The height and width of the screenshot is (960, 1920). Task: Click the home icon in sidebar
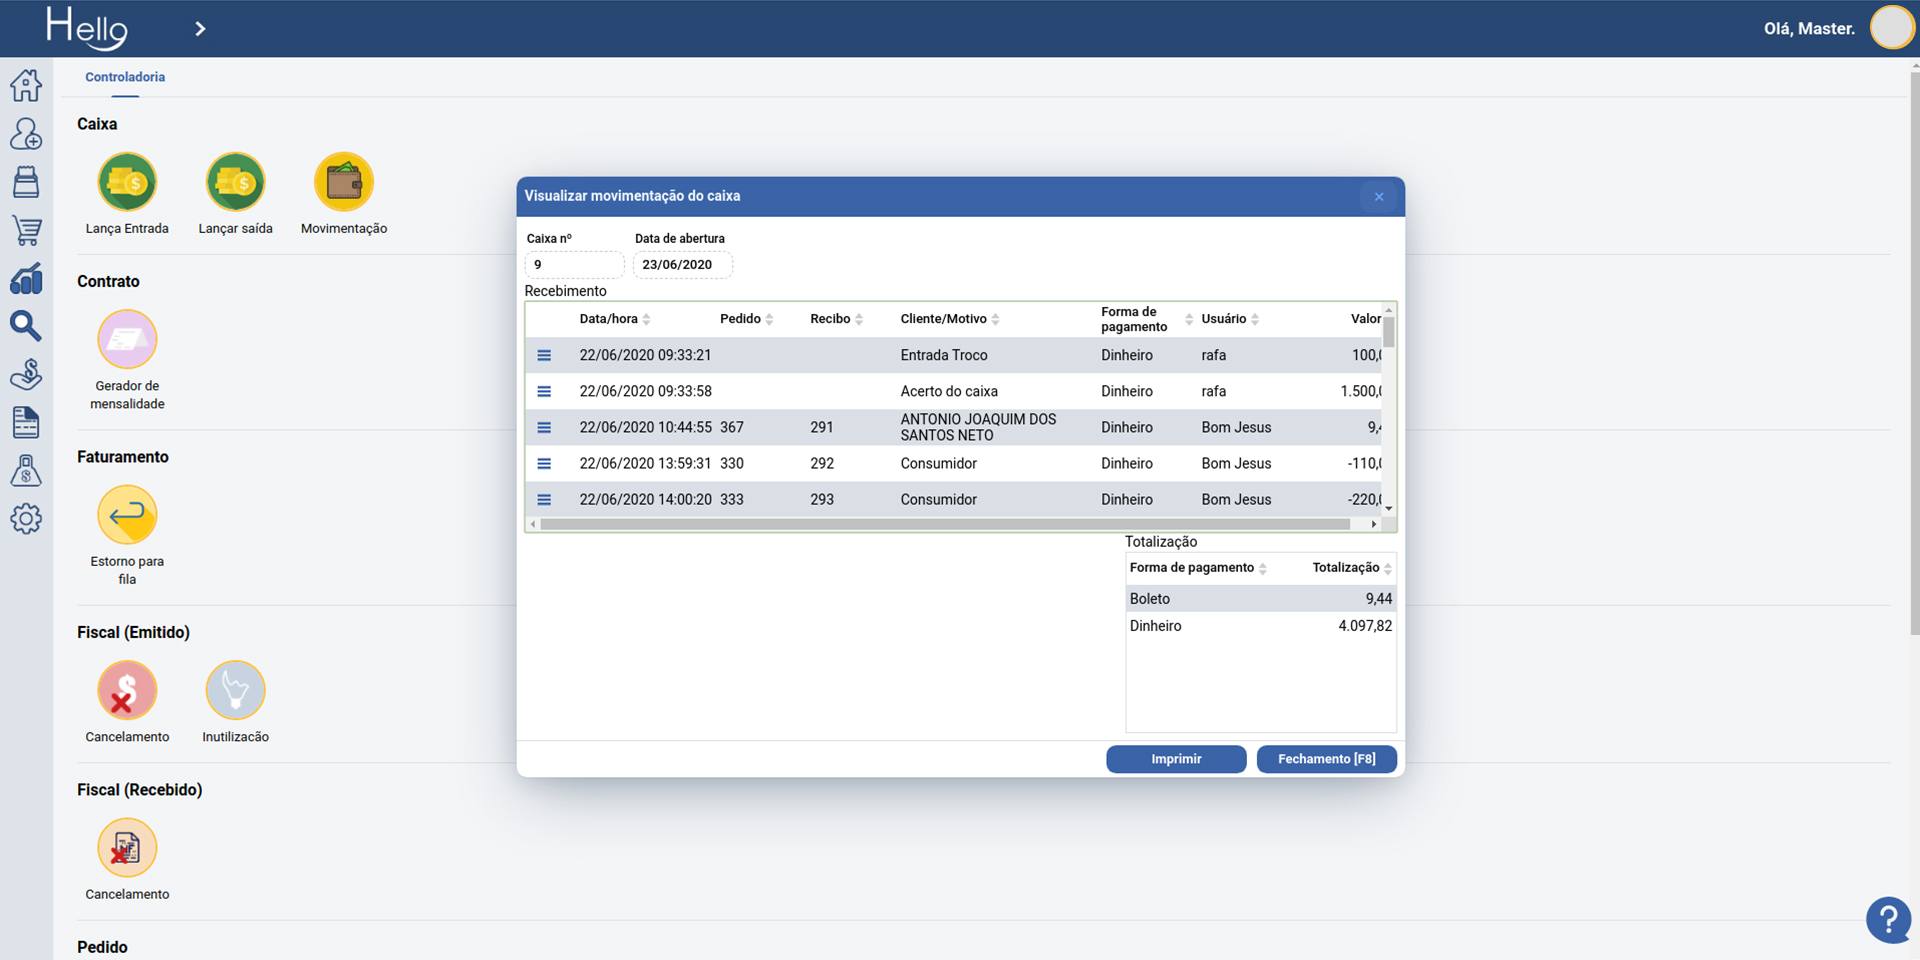(x=26, y=86)
